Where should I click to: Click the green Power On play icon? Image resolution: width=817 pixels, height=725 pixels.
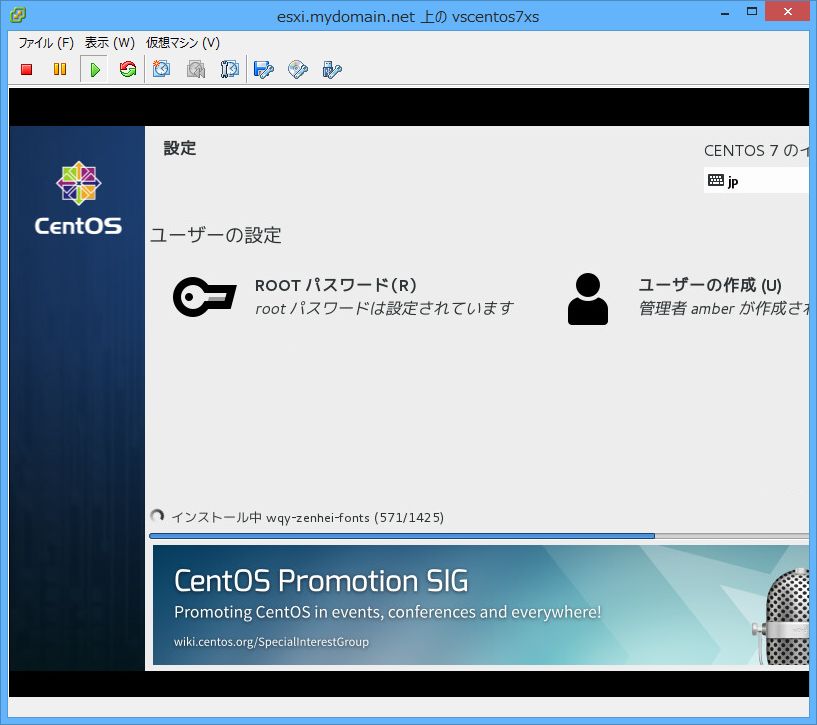(x=95, y=69)
